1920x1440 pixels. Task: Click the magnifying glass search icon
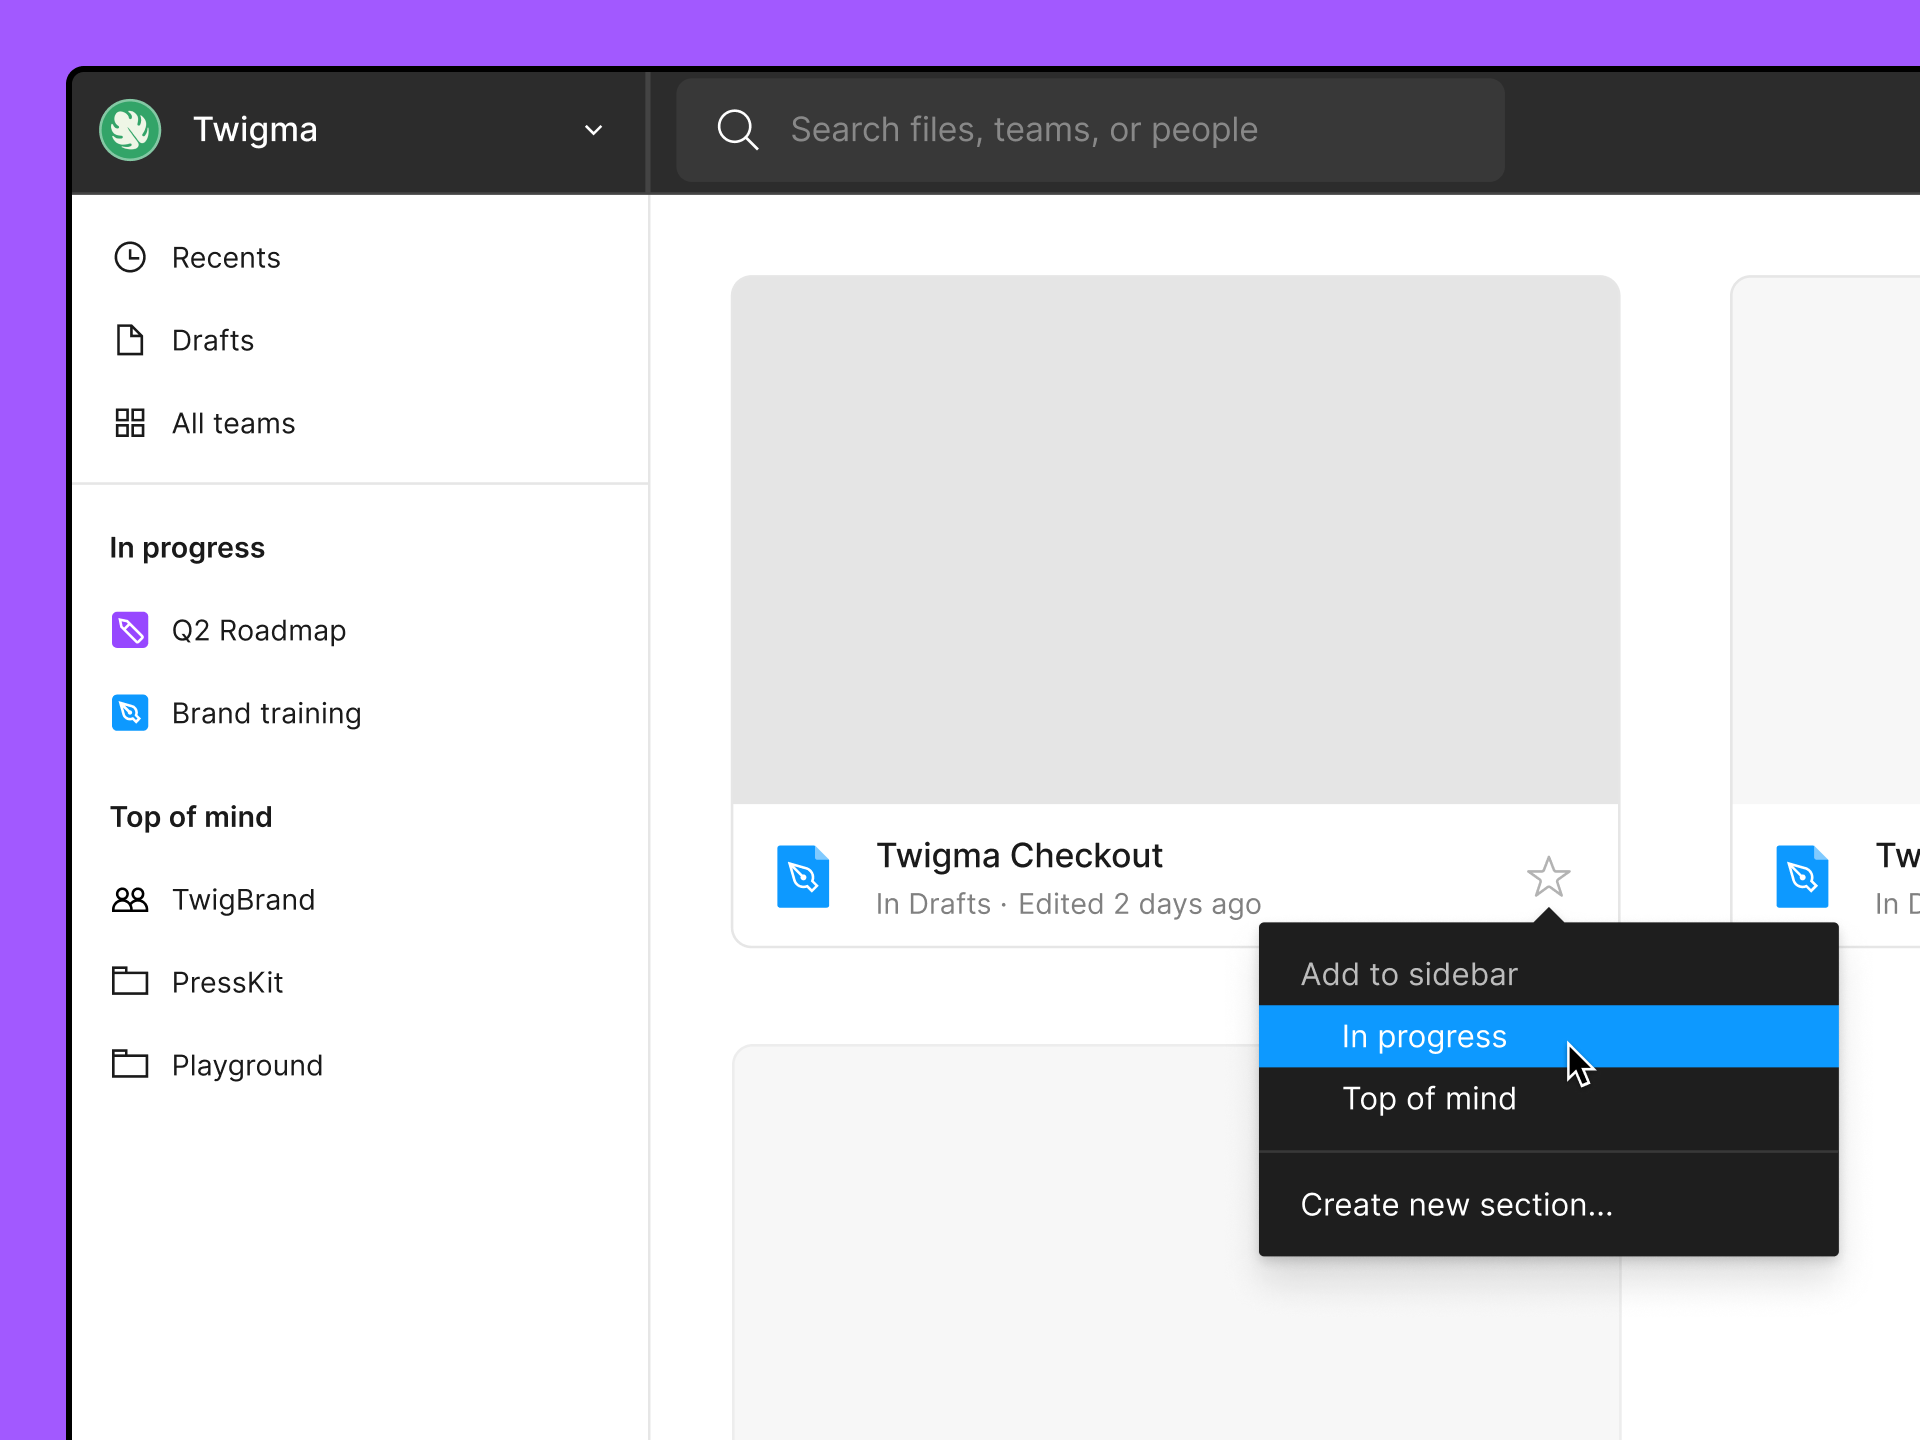[738, 130]
